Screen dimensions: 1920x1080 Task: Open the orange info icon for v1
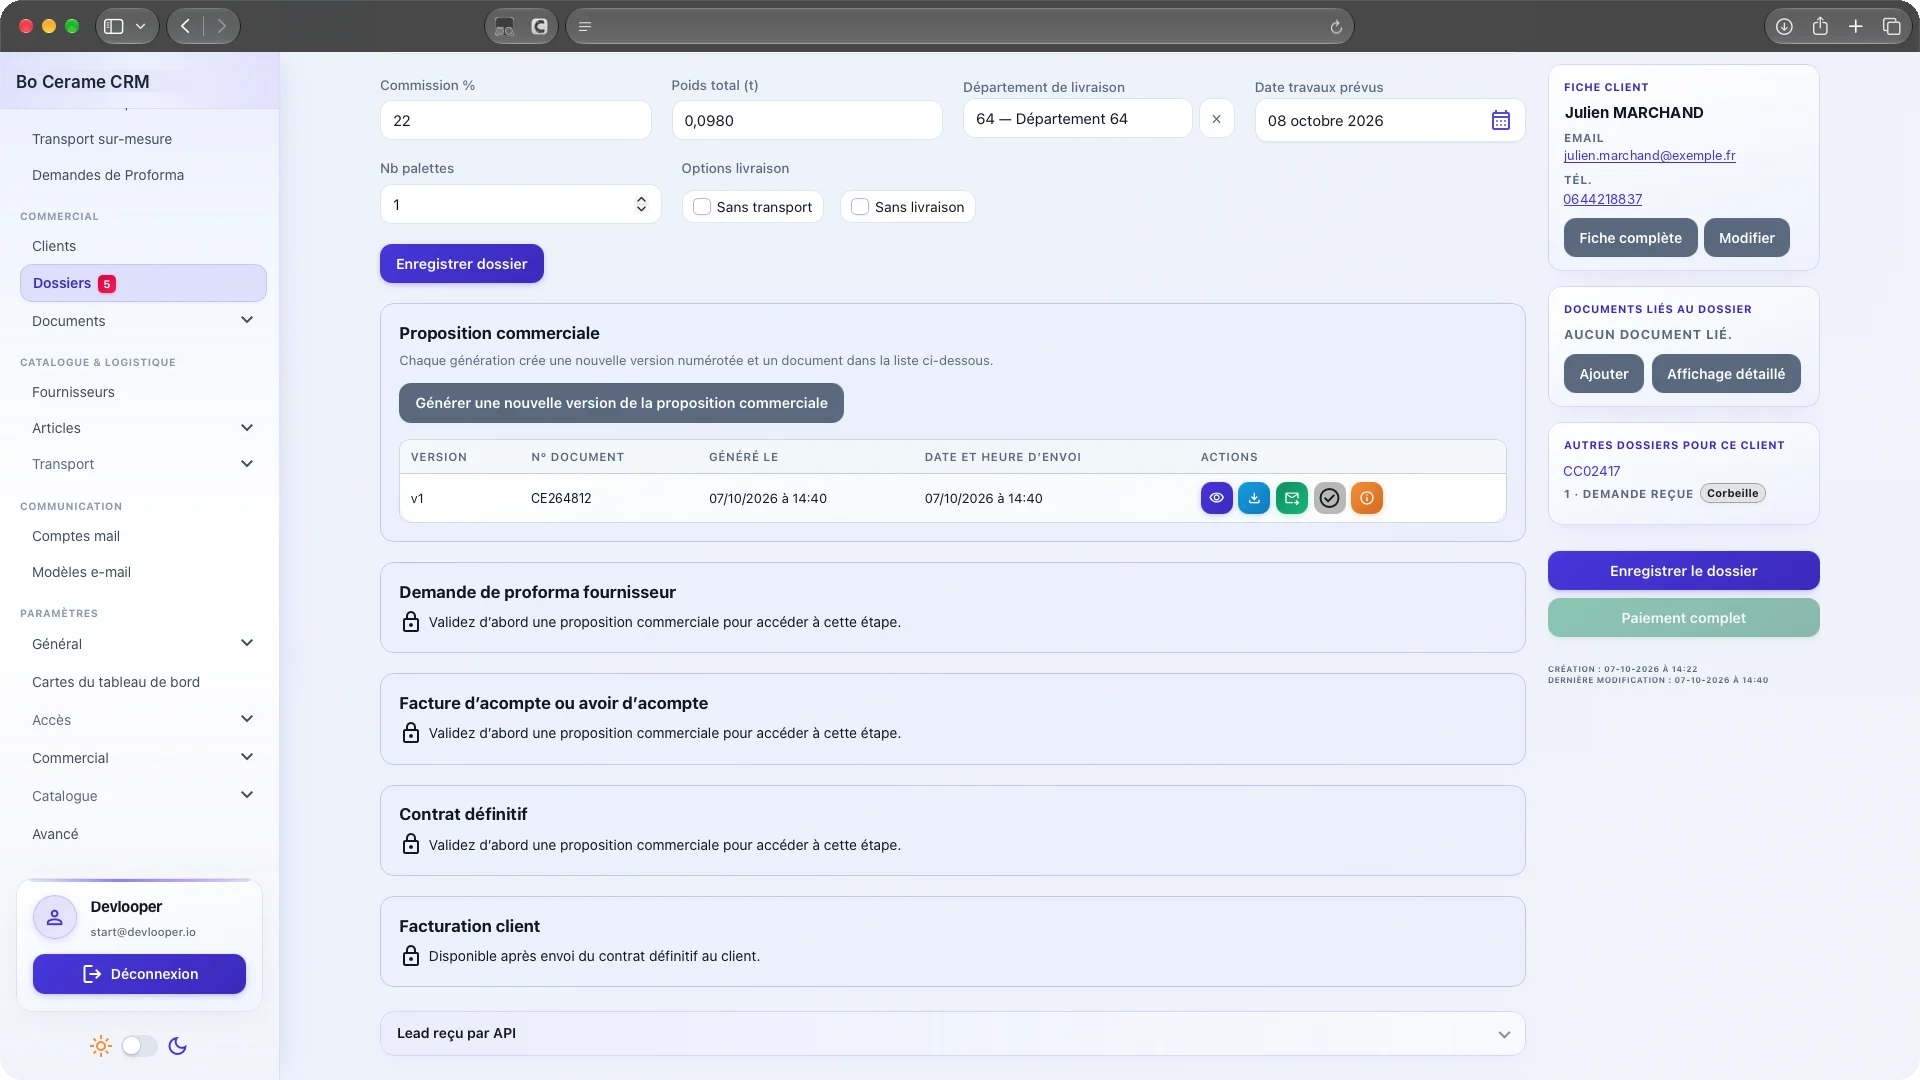tap(1367, 498)
